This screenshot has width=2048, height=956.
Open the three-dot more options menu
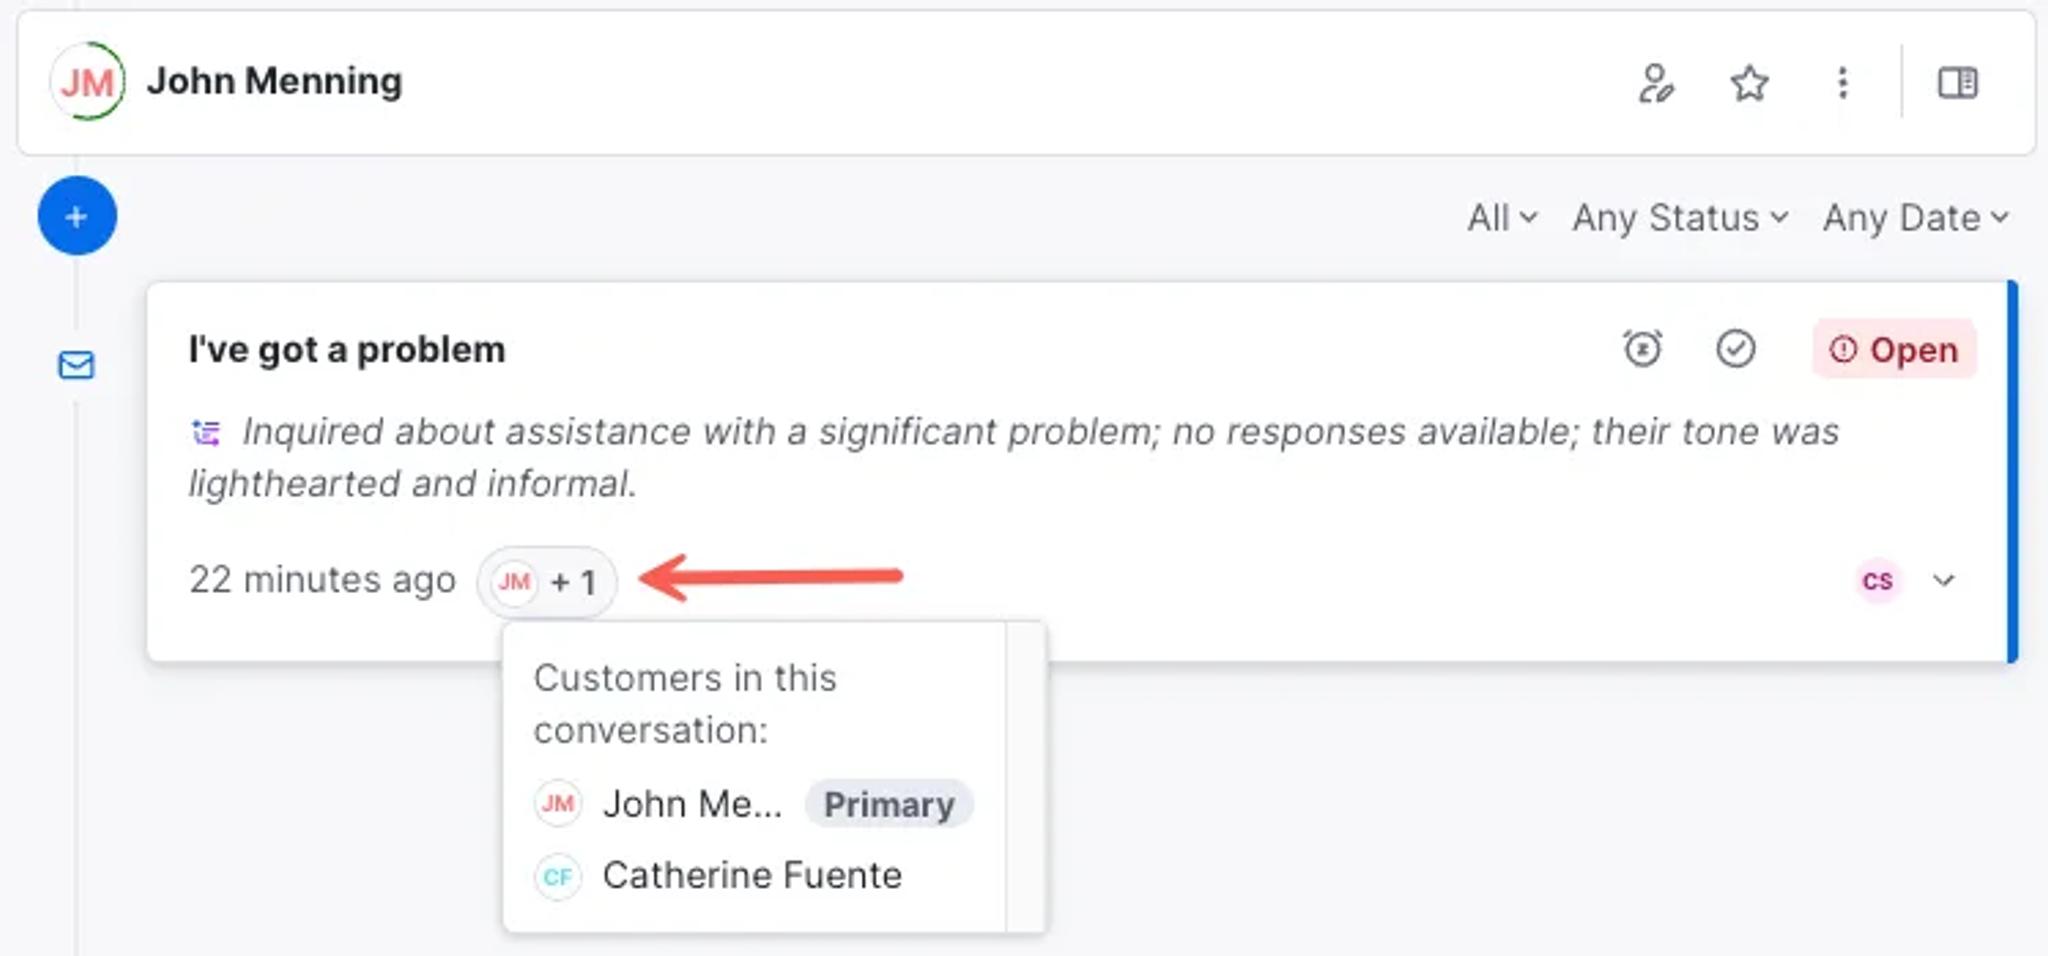tap(1842, 83)
